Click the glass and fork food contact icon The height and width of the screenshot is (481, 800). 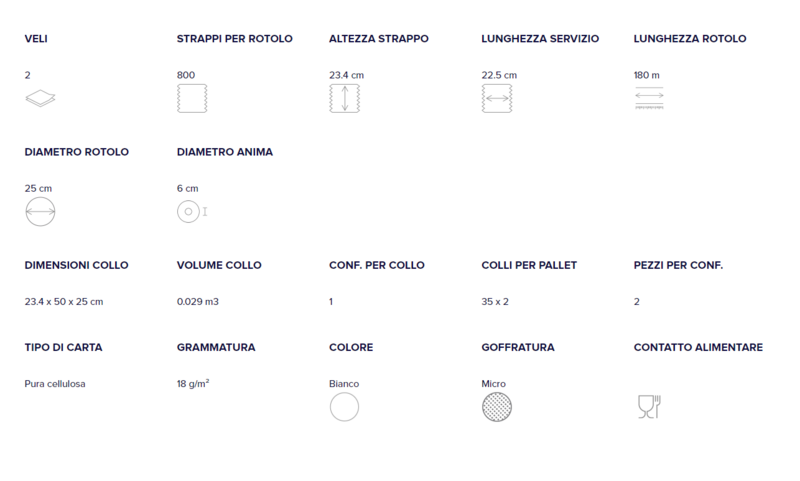(x=649, y=407)
